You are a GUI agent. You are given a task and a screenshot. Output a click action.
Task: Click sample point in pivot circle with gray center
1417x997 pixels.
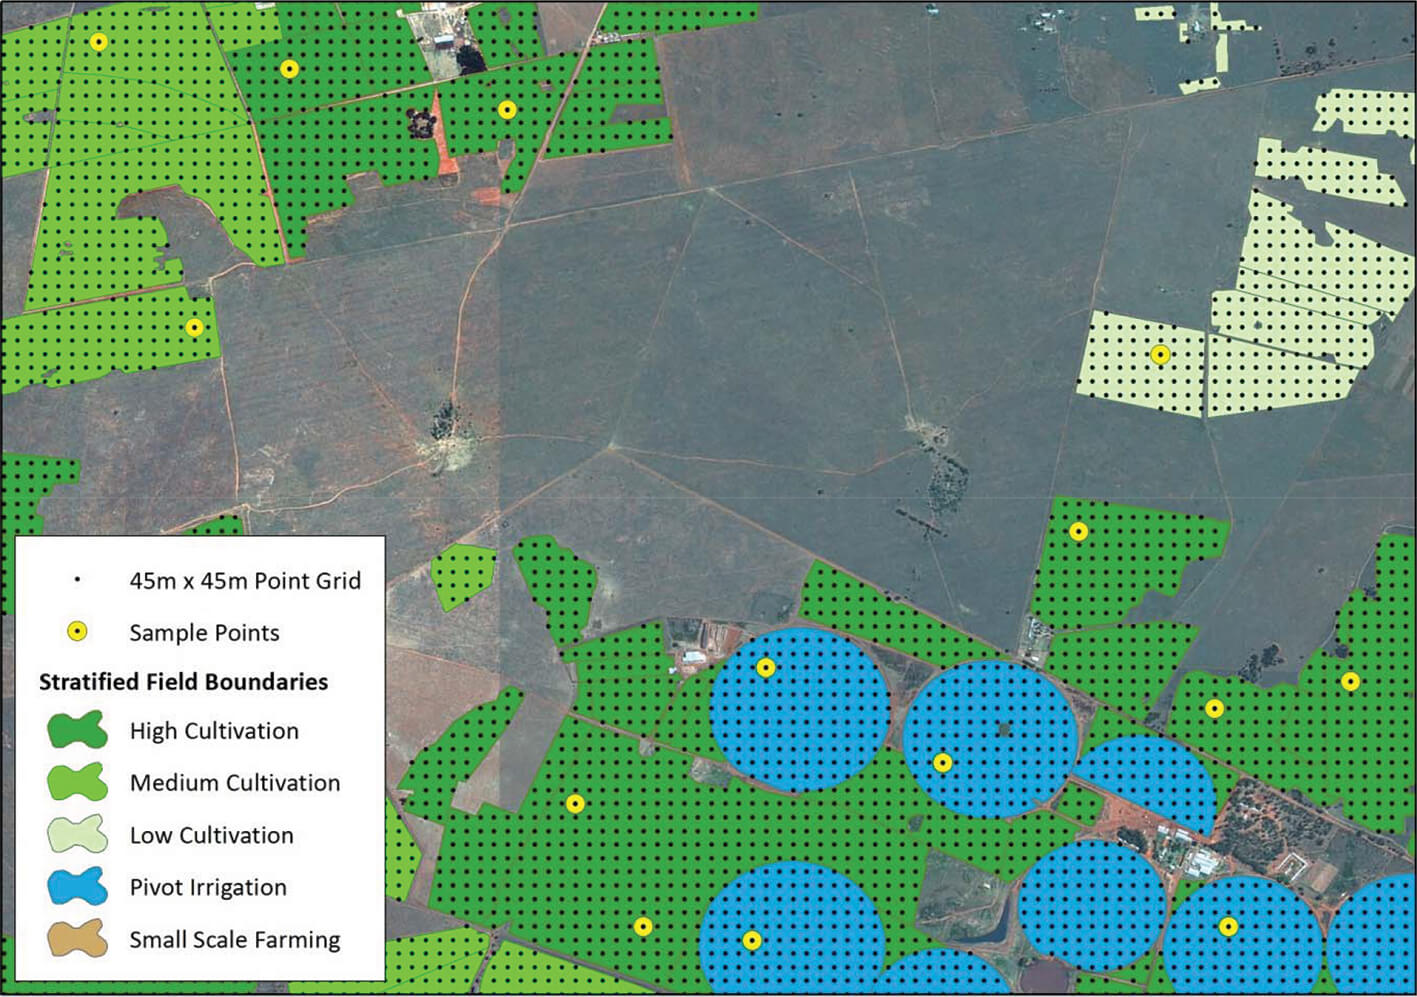pyautogui.click(x=942, y=763)
